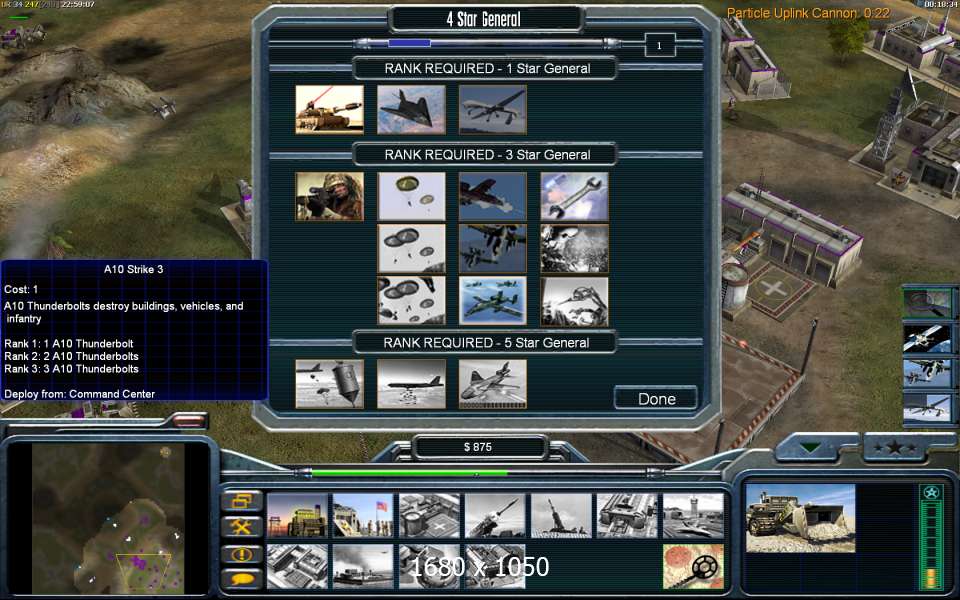Build a Patriot Missile battery
This screenshot has height=600, width=960.
click(495, 516)
